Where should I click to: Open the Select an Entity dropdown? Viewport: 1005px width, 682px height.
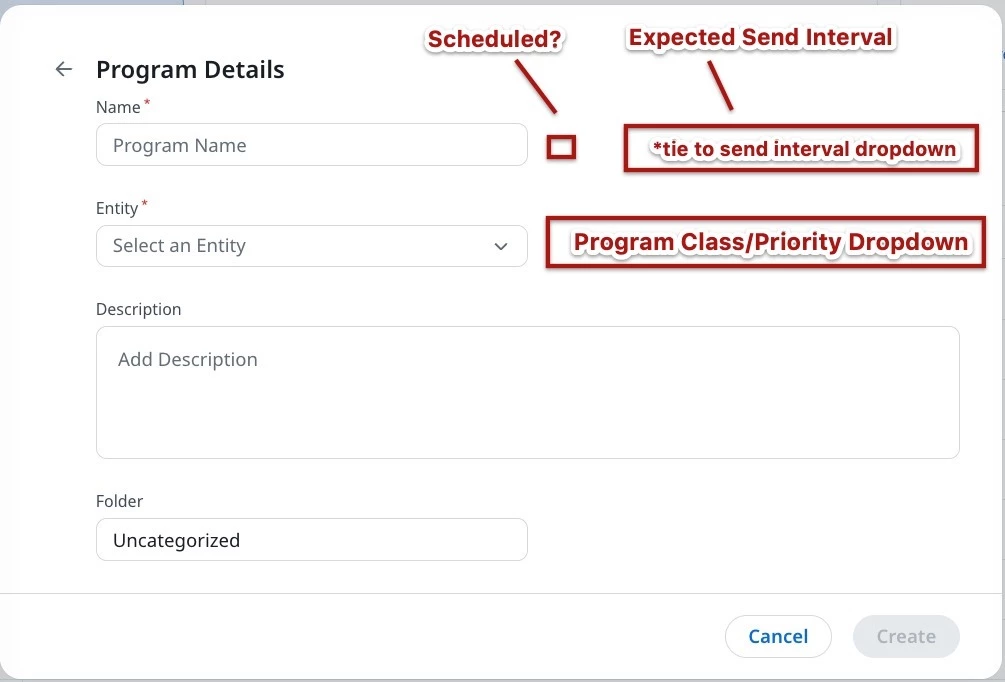[x=311, y=245]
